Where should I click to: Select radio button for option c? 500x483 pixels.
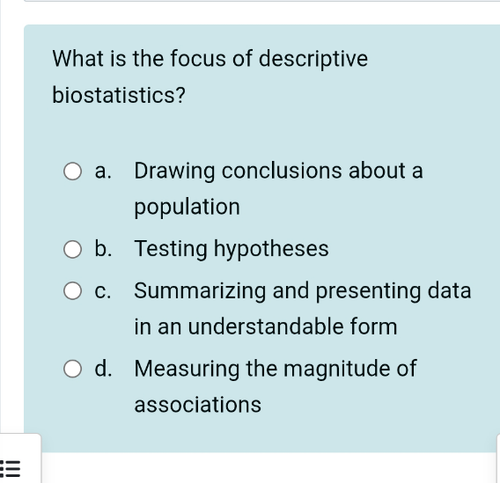point(72,291)
